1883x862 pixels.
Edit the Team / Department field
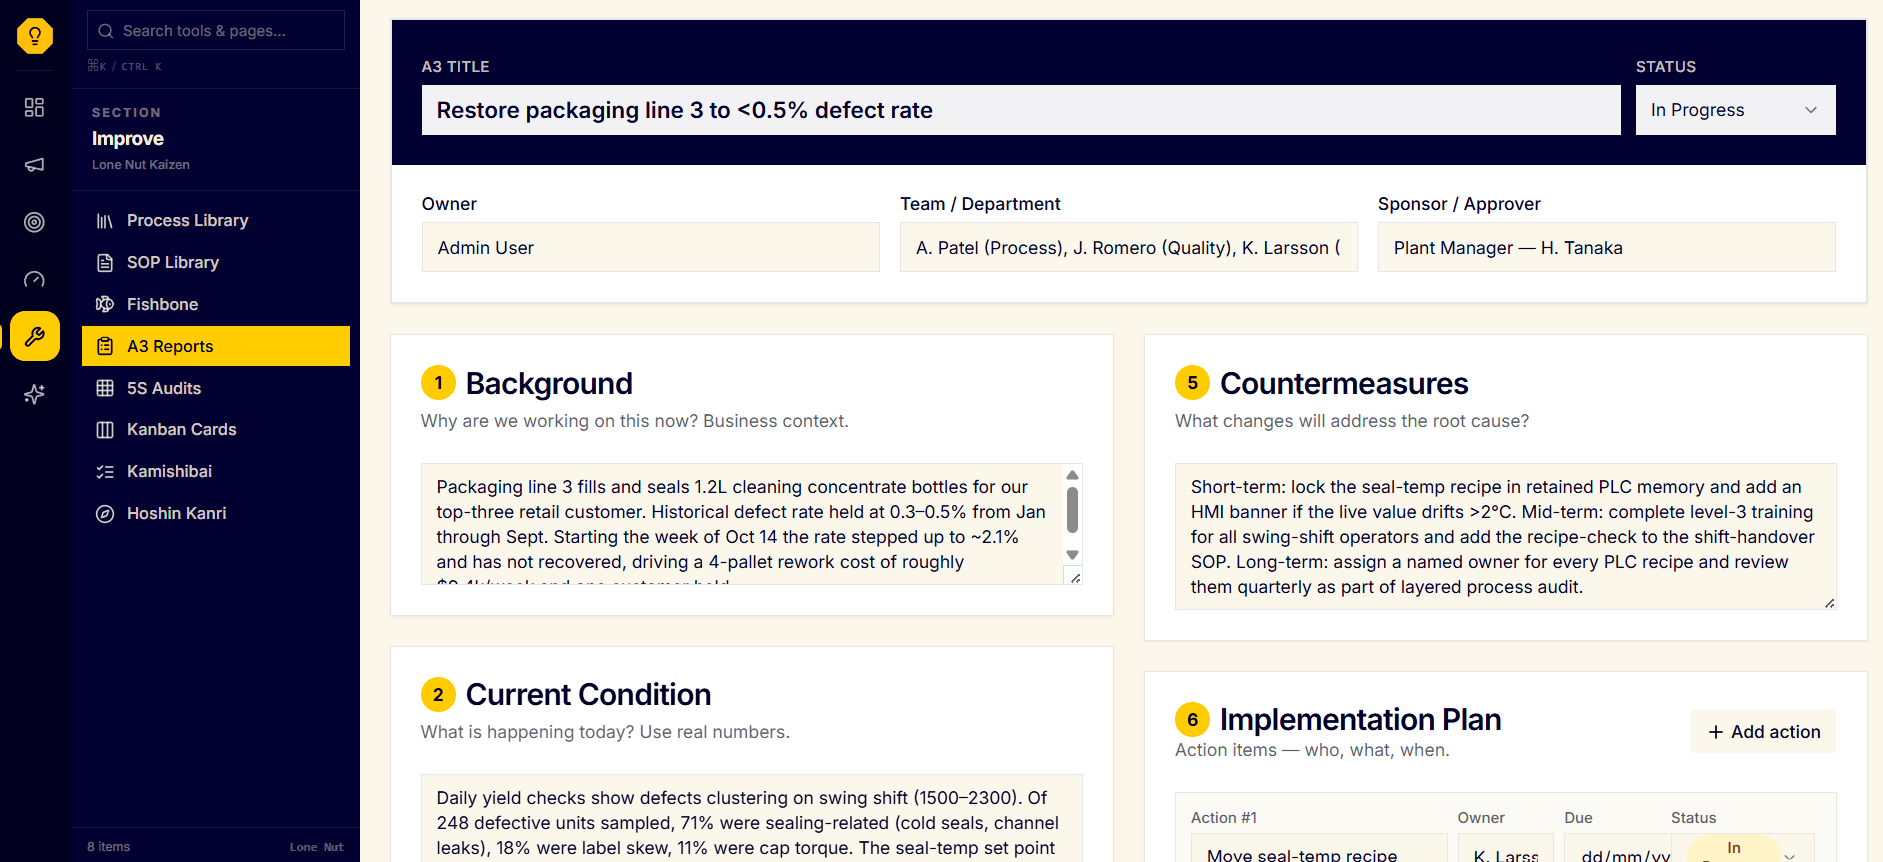pyautogui.click(x=1129, y=247)
